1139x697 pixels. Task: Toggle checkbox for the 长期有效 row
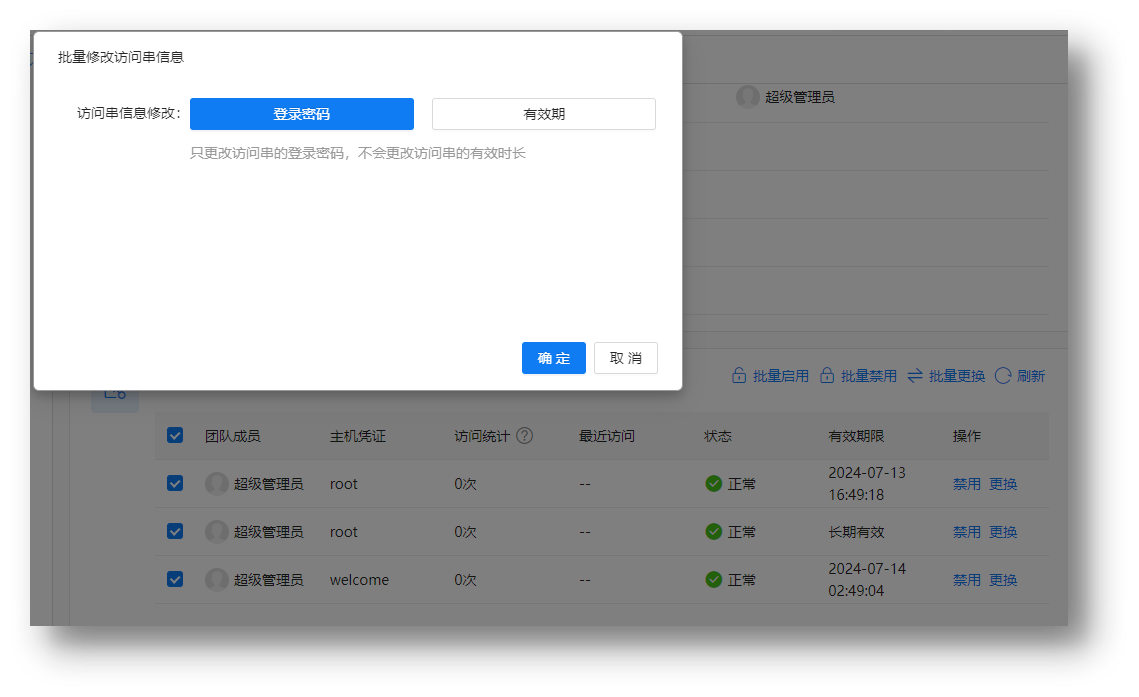point(175,532)
